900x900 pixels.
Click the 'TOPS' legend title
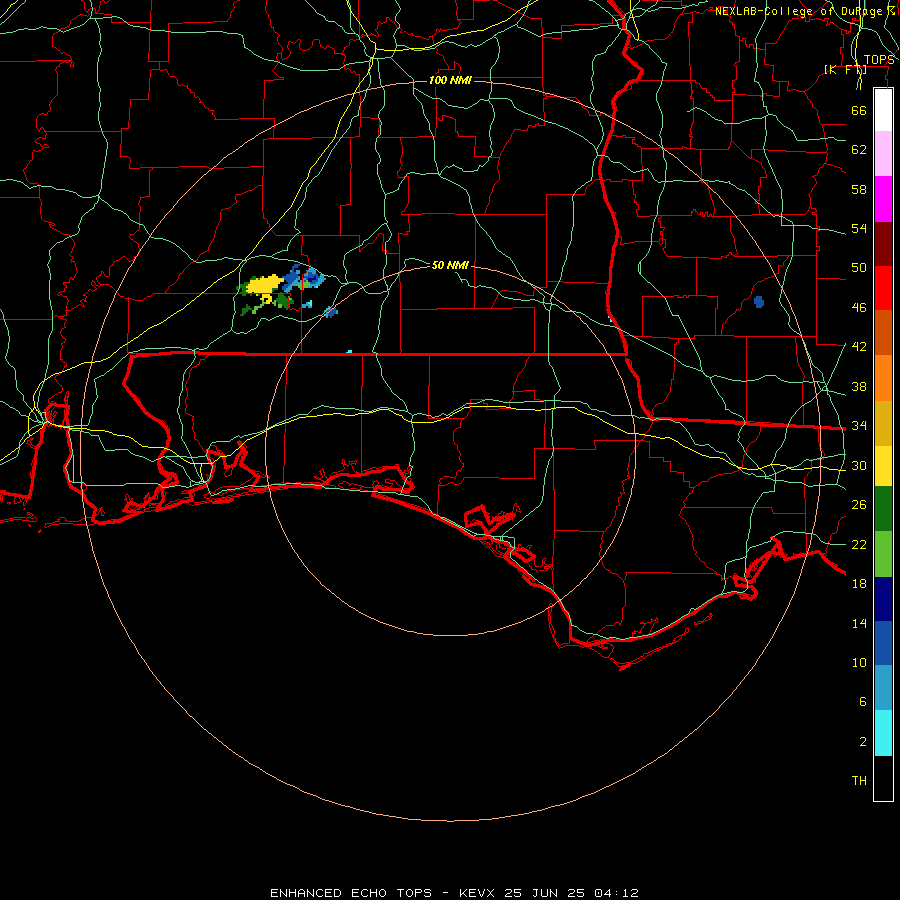point(879,60)
